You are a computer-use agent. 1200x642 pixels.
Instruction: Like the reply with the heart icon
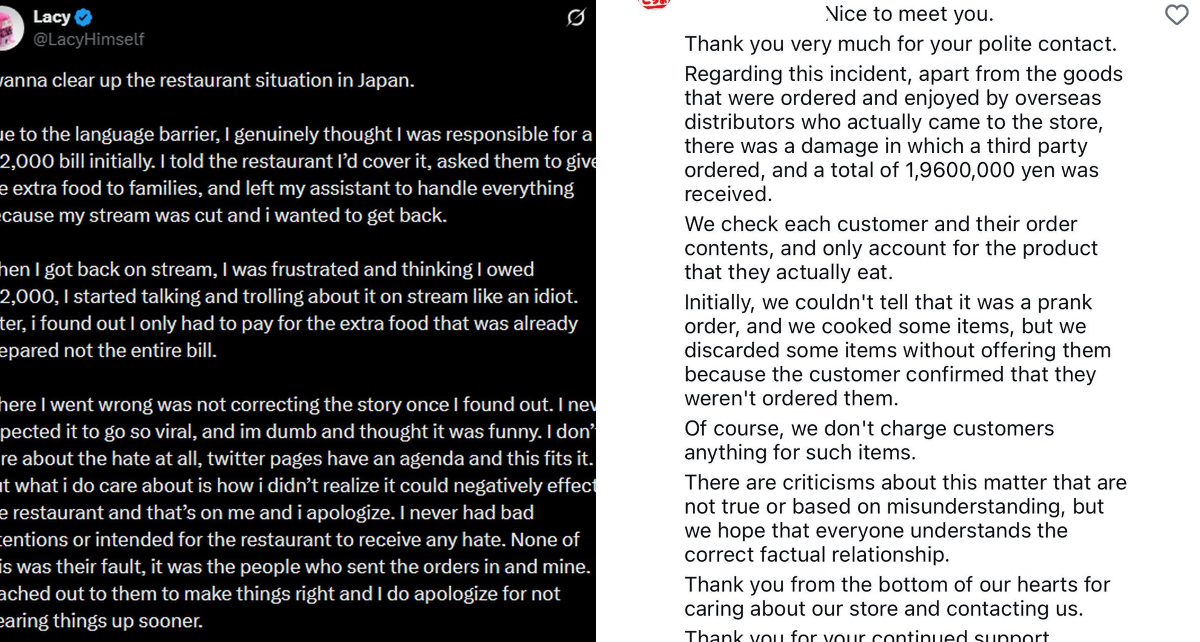[x=1177, y=14]
